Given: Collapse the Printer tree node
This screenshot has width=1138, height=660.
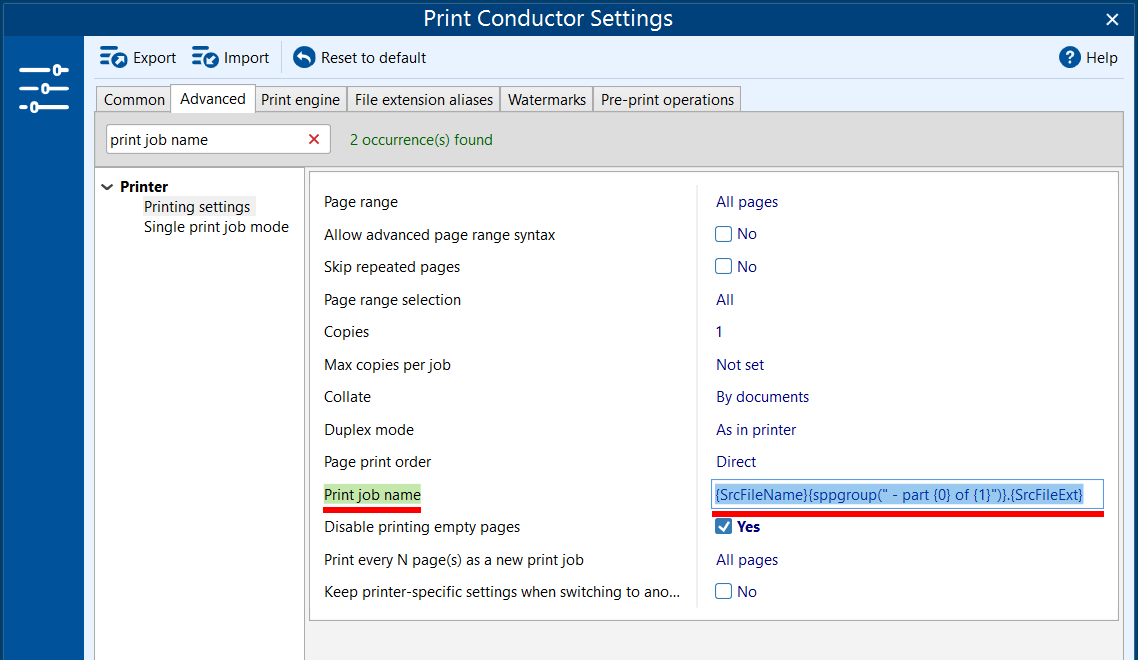Looking at the screenshot, I should coord(108,187).
